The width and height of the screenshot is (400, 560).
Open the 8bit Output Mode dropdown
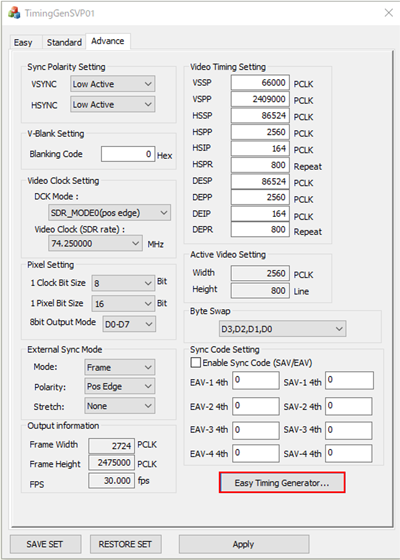pyautogui.click(x=129, y=324)
